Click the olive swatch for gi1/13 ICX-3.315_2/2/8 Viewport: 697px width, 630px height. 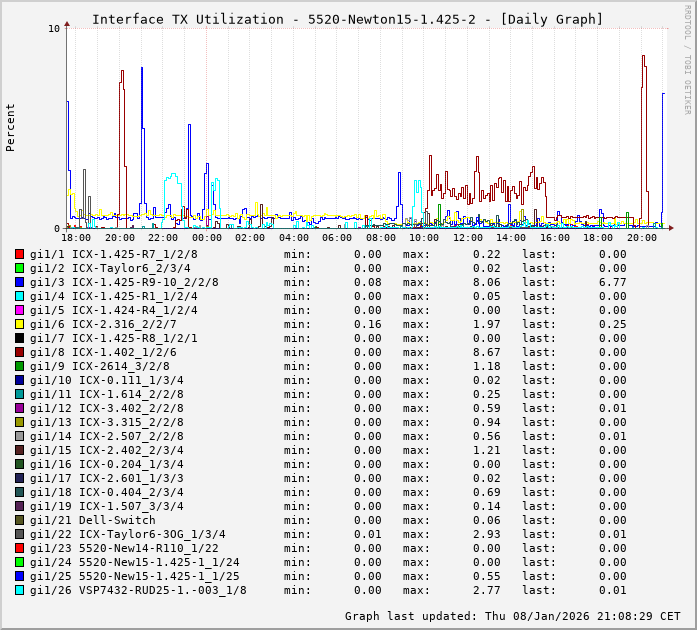pyautogui.click(x=19, y=422)
